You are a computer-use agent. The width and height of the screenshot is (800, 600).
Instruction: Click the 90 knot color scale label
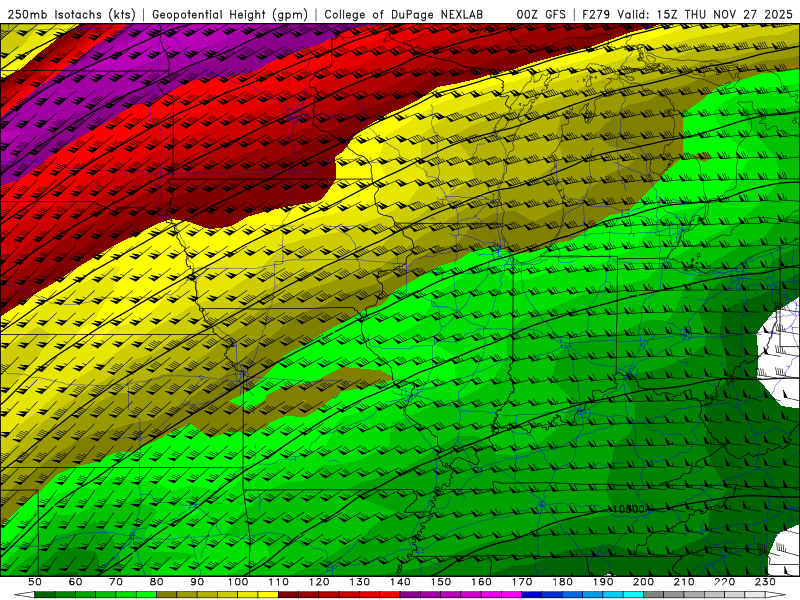point(197,582)
